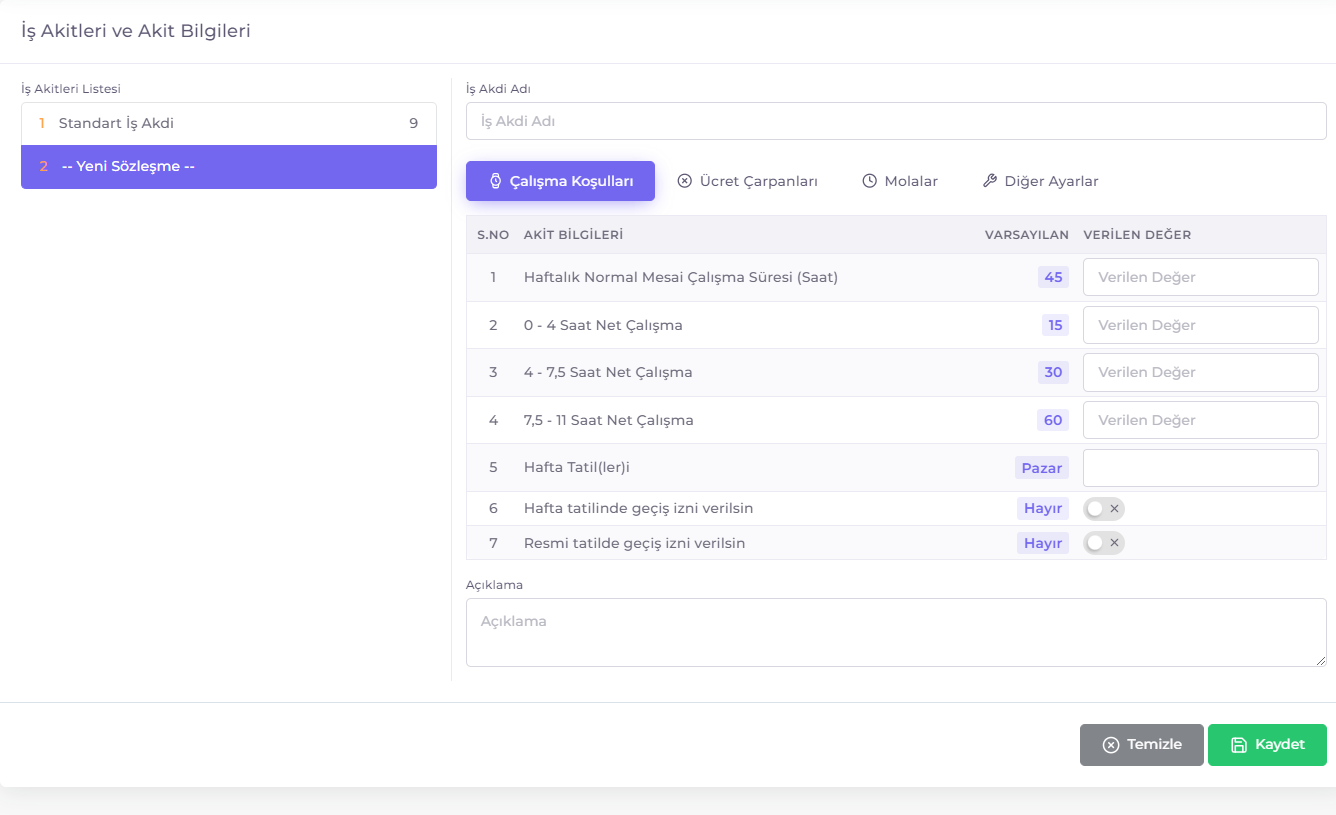Click the Hafta Tatil(ler)i row label
The image size is (1336, 815).
pyautogui.click(x=577, y=468)
